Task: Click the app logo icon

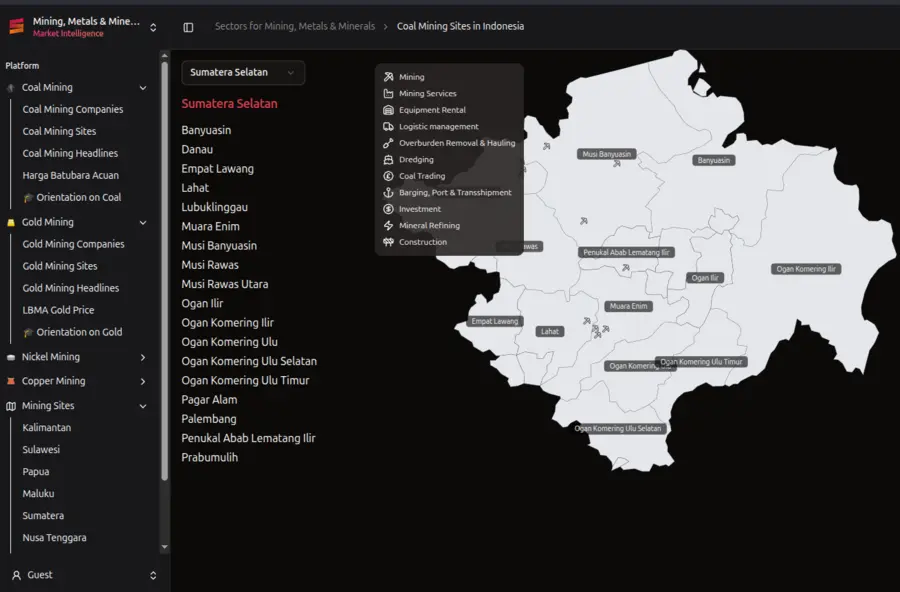Action: pyautogui.click(x=17, y=26)
